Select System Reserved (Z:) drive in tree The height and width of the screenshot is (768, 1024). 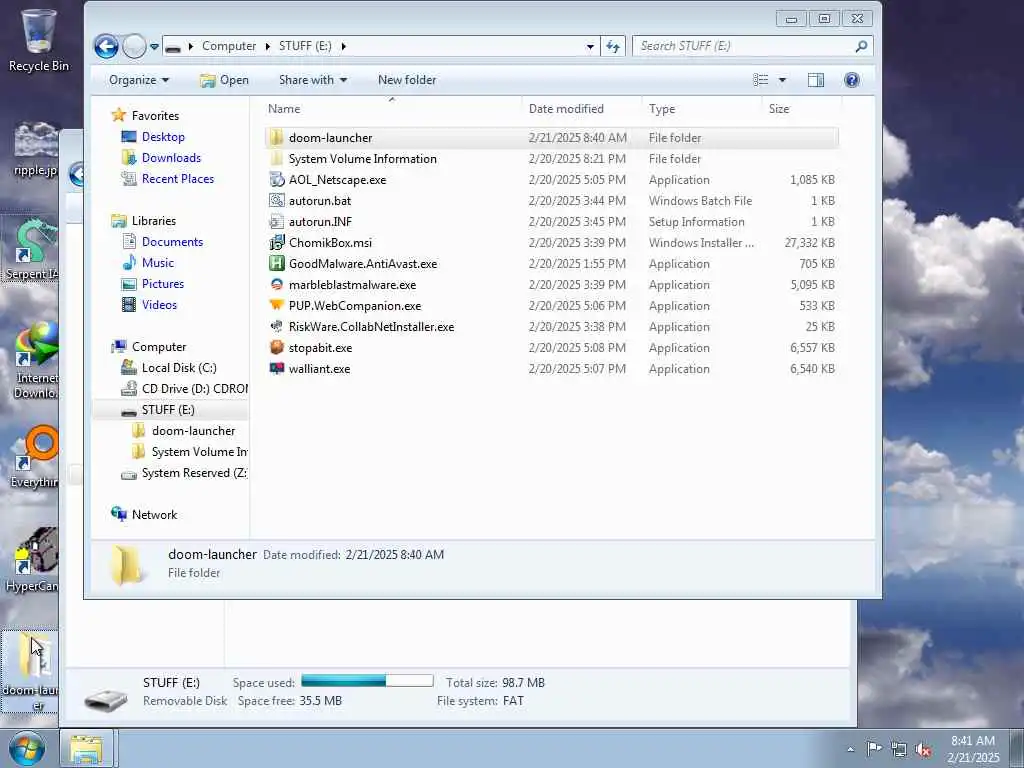[194, 473]
